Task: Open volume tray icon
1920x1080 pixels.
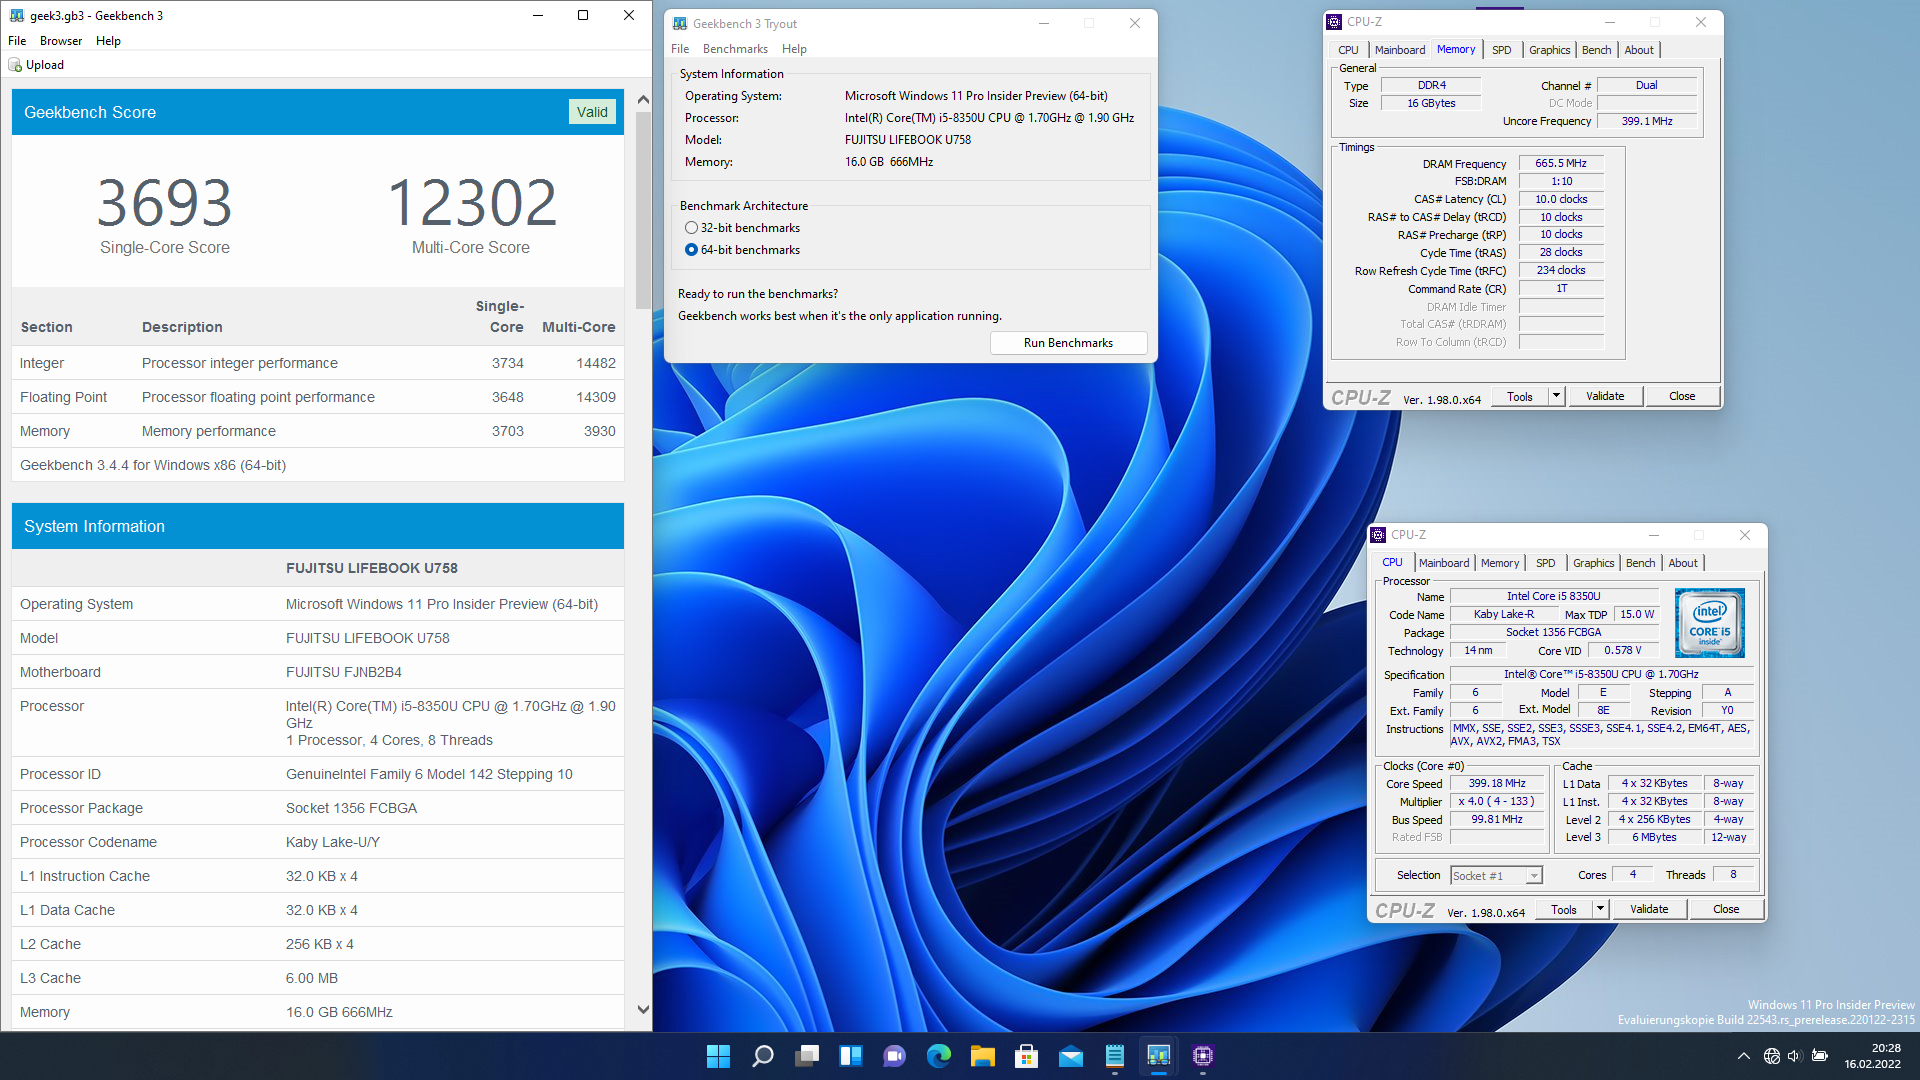Action: (1794, 1056)
